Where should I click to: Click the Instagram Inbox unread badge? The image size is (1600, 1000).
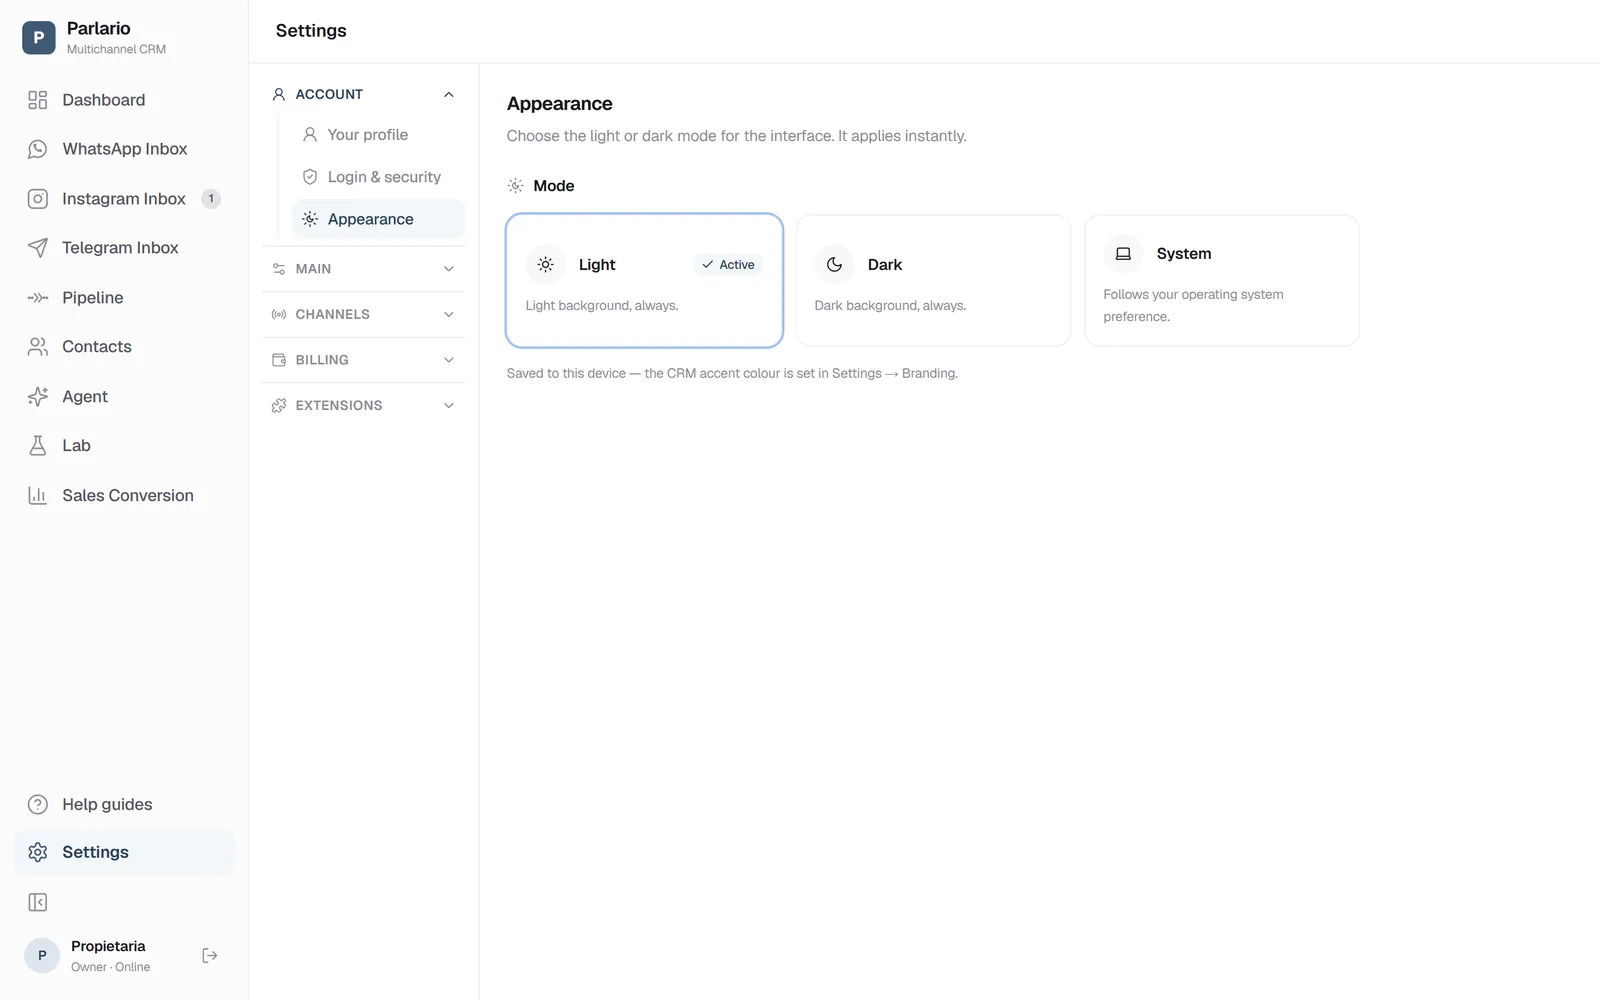pyautogui.click(x=211, y=199)
